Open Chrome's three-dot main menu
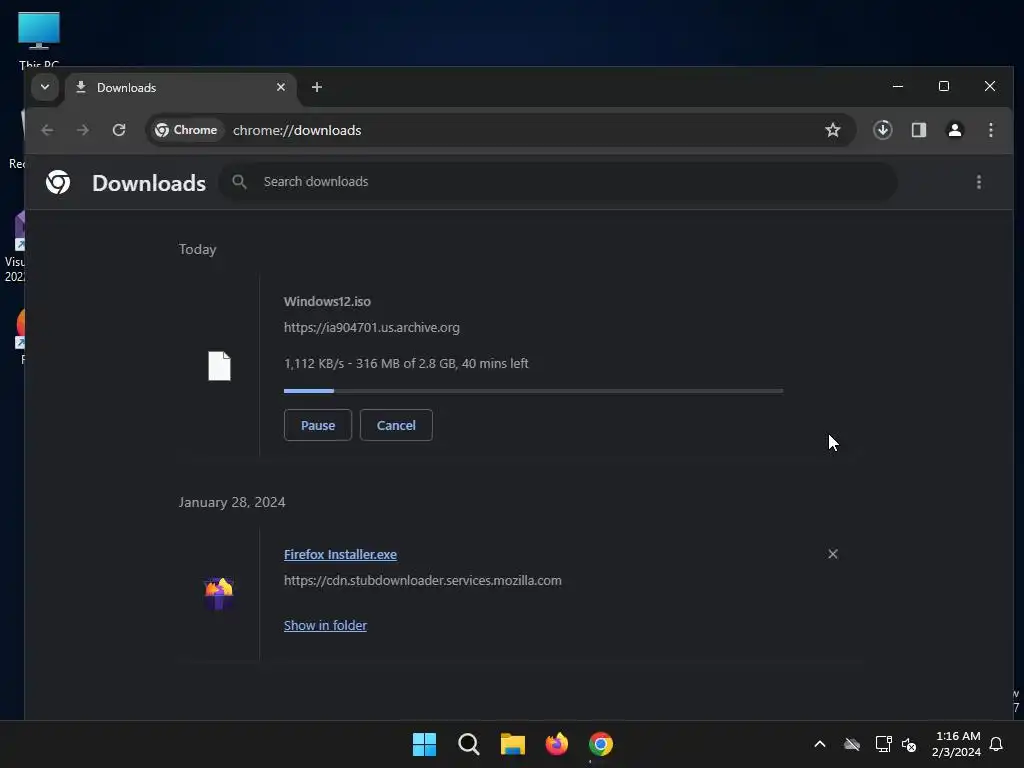 pyautogui.click(x=991, y=130)
